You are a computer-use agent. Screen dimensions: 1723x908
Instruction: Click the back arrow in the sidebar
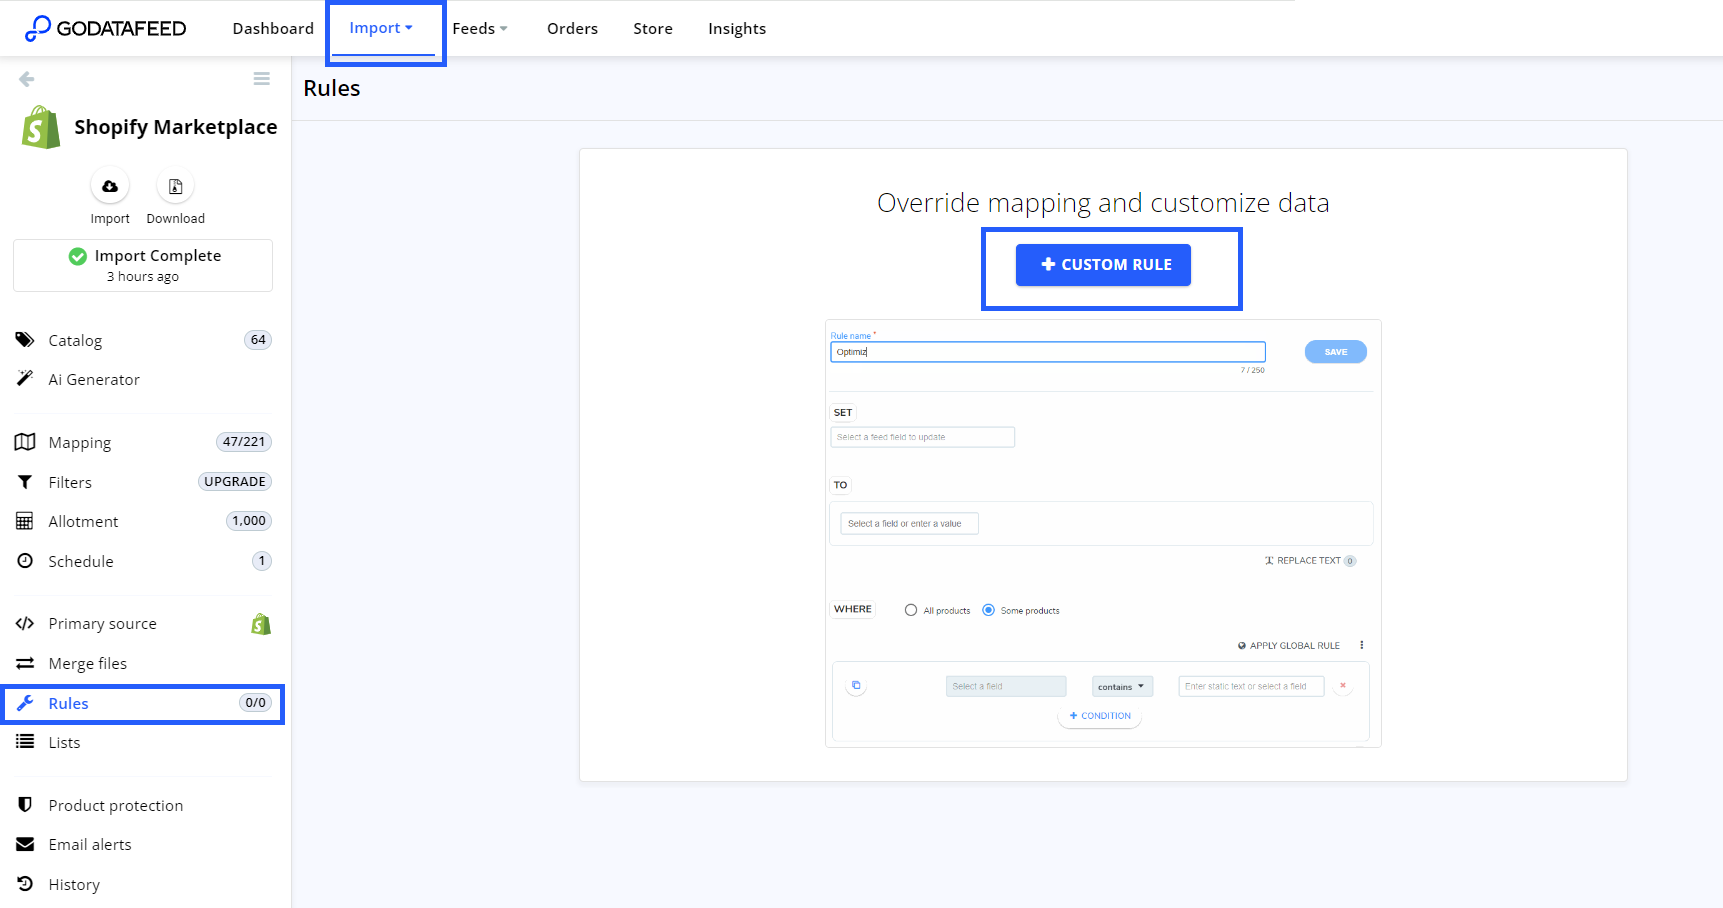[25, 78]
